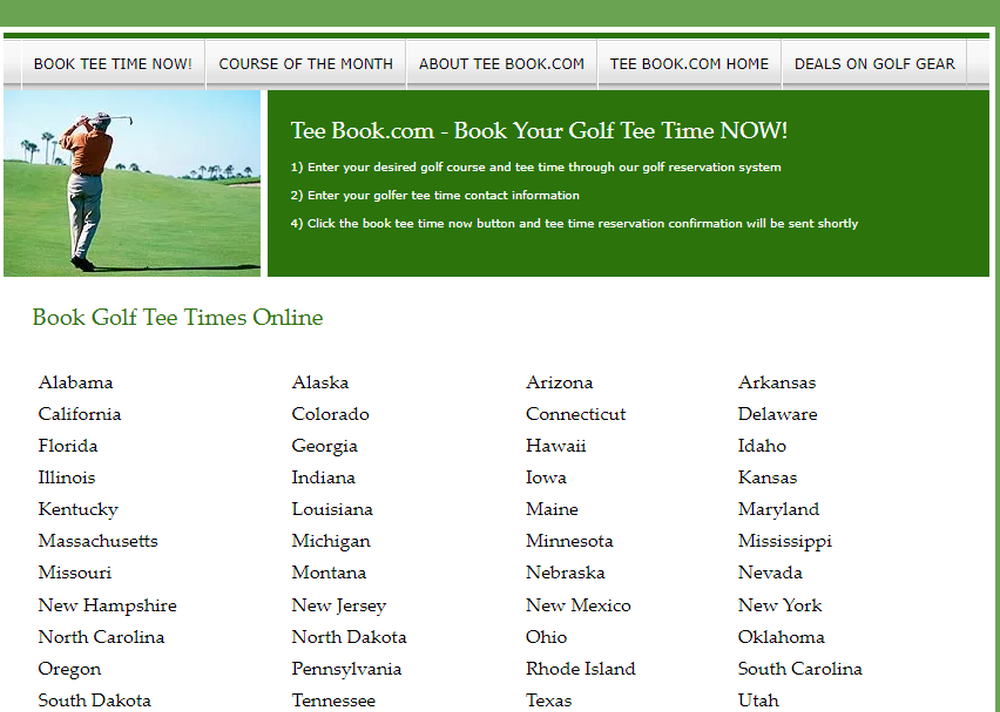Click the golfer swinging photo
The image size is (1000, 712).
pos(132,183)
